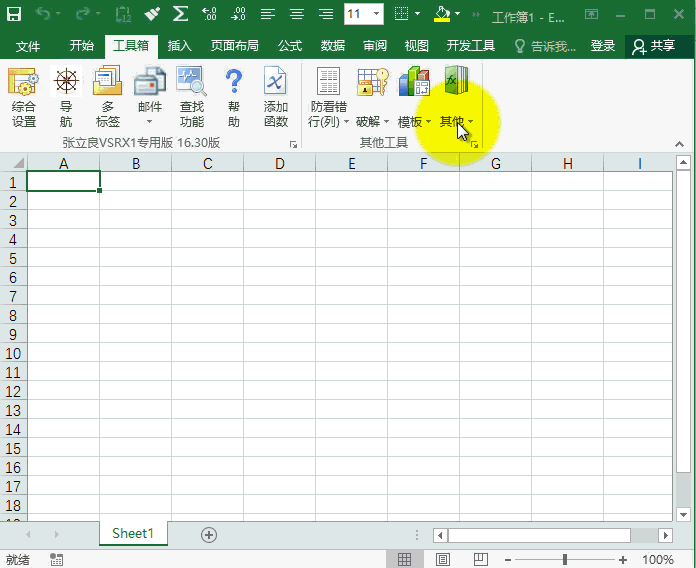Screen dimensions: 696x568
Task: Switch to the 插入 ribbon tab
Action: [180, 47]
